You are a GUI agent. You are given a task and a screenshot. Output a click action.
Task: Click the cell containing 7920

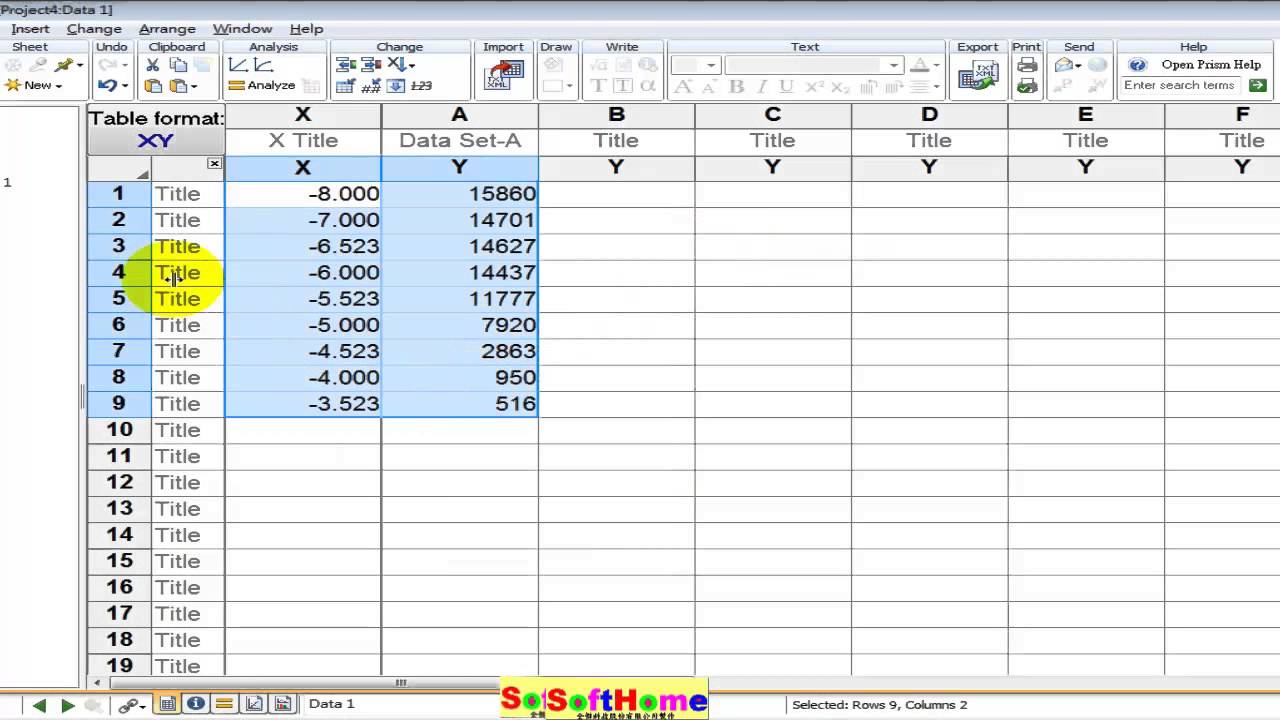coord(460,325)
